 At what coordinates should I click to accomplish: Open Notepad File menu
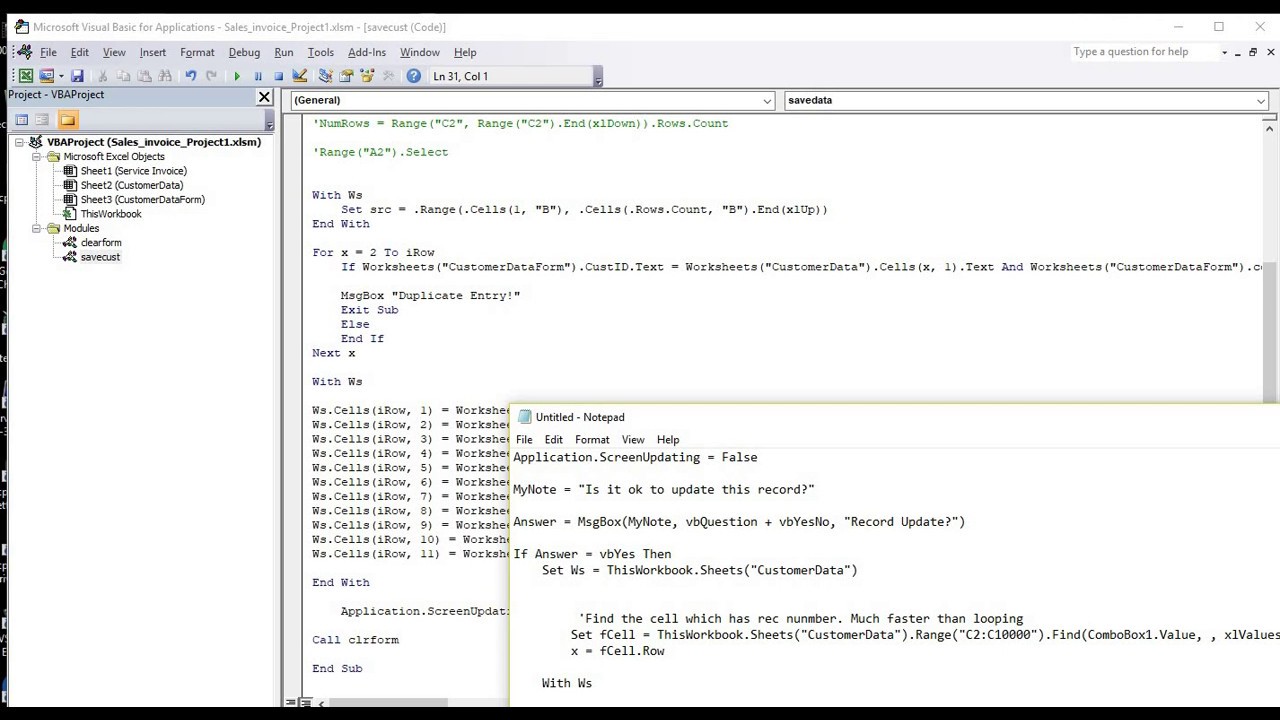524,440
